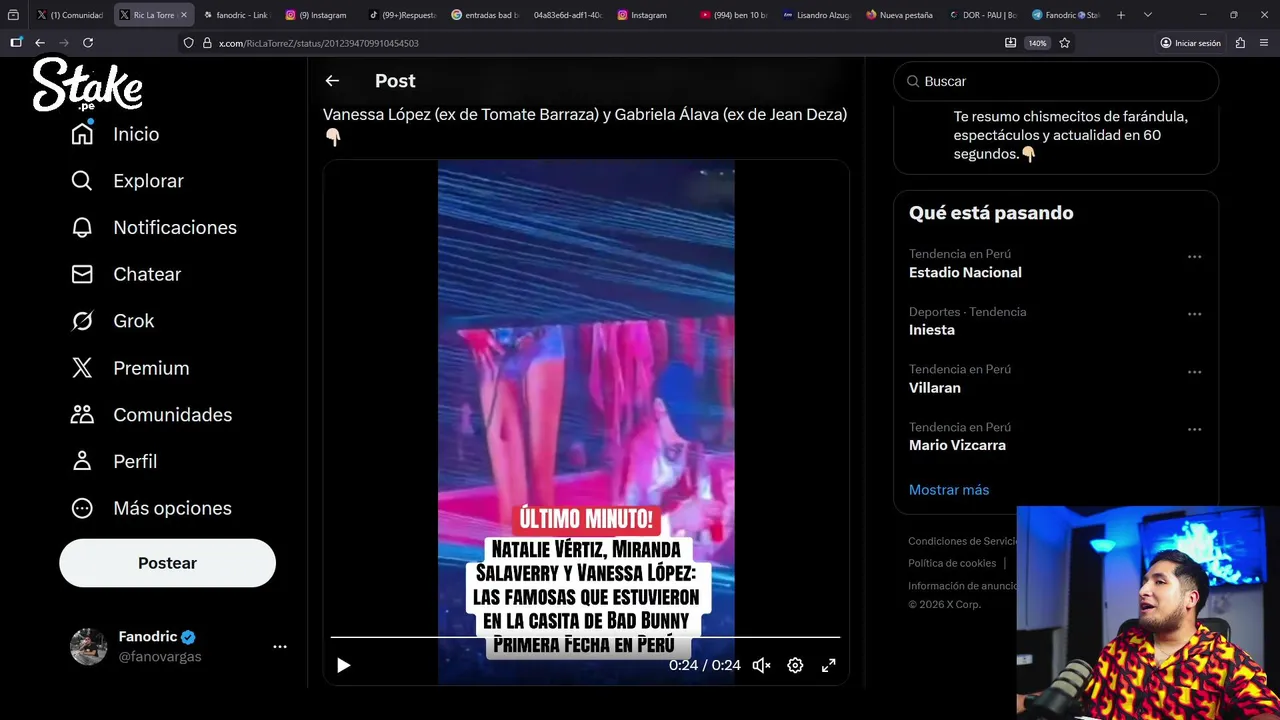The width and height of the screenshot is (1280, 720).
Task: Switch to Comunidad X browser tab
Action: pyautogui.click(x=70, y=15)
